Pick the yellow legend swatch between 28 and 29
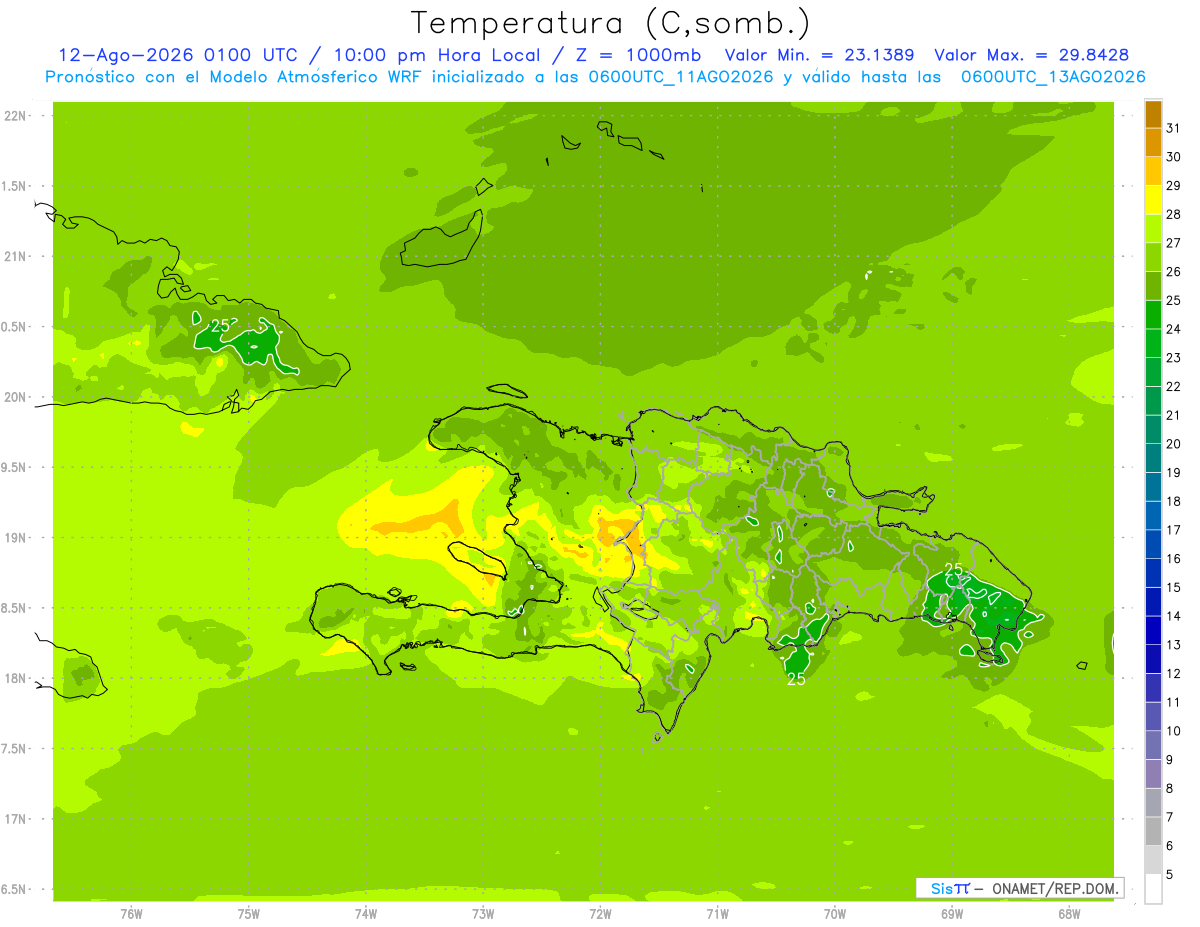Image resolution: width=1200 pixels, height=927 pixels. pyautogui.click(x=1153, y=200)
